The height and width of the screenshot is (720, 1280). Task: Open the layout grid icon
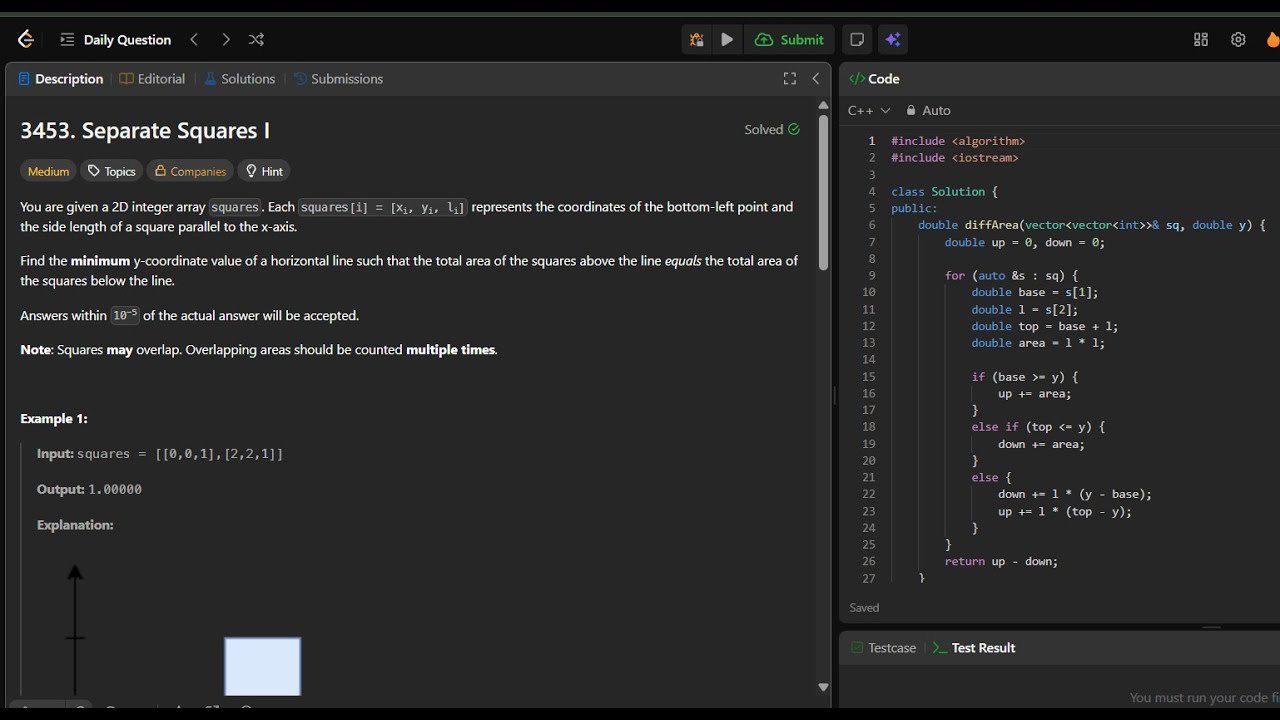tap(1201, 40)
